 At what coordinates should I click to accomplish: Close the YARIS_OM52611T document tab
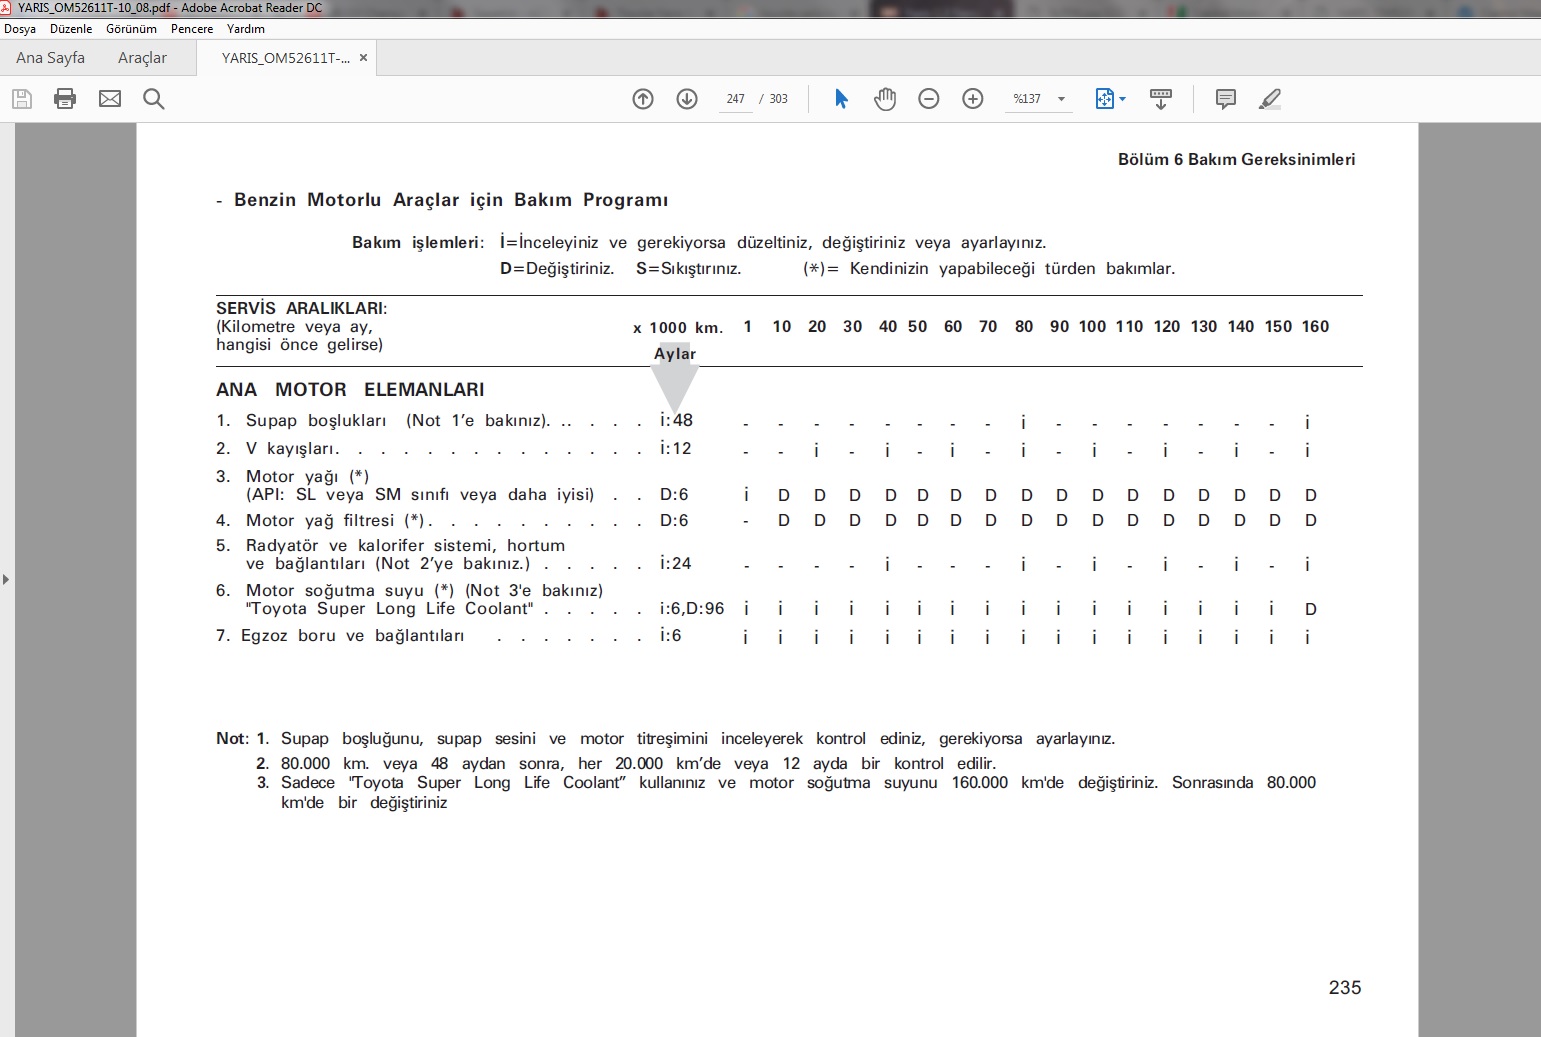tap(363, 58)
